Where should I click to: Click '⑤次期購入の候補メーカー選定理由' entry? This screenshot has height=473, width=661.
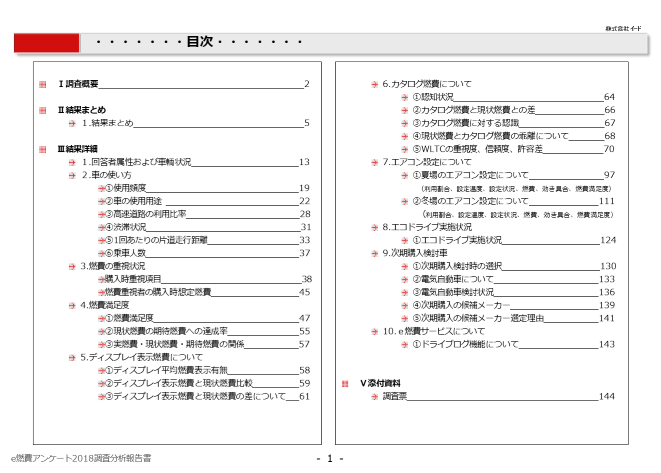478,318
